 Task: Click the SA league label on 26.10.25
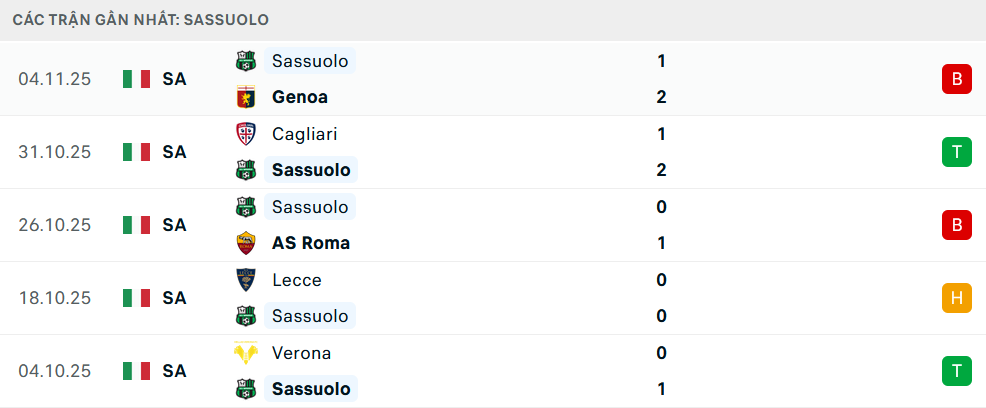(x=174, y=225)
